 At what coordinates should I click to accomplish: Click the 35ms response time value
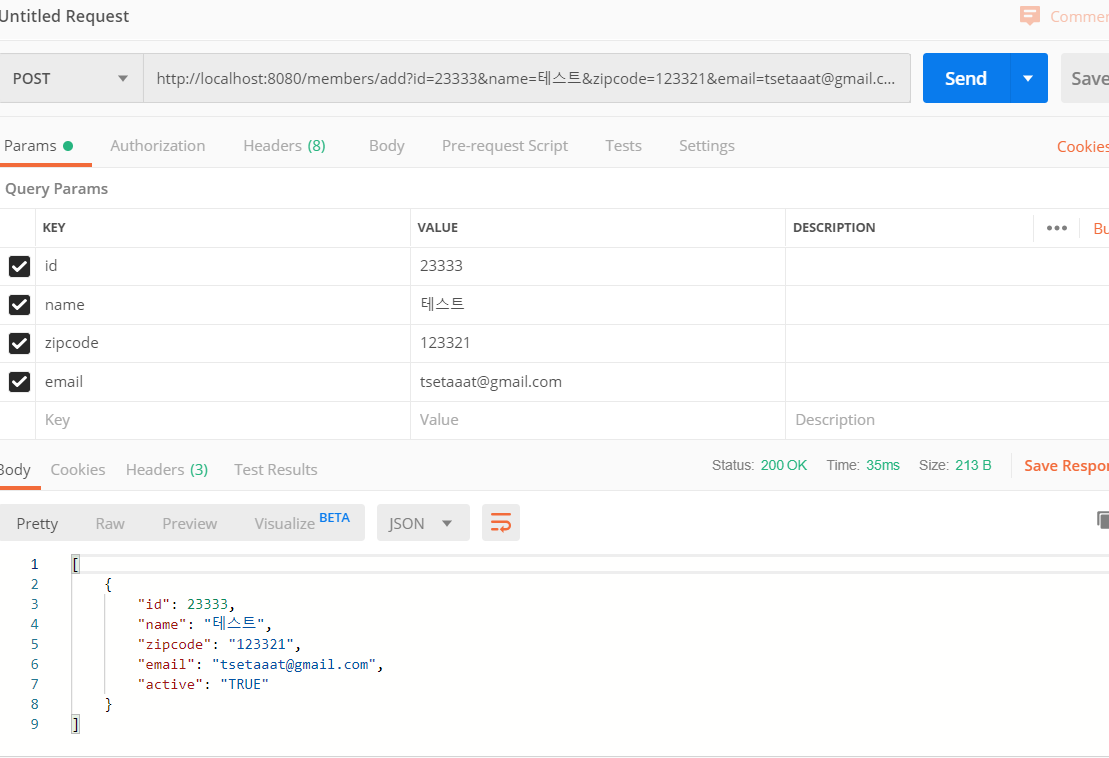point(883,465)
